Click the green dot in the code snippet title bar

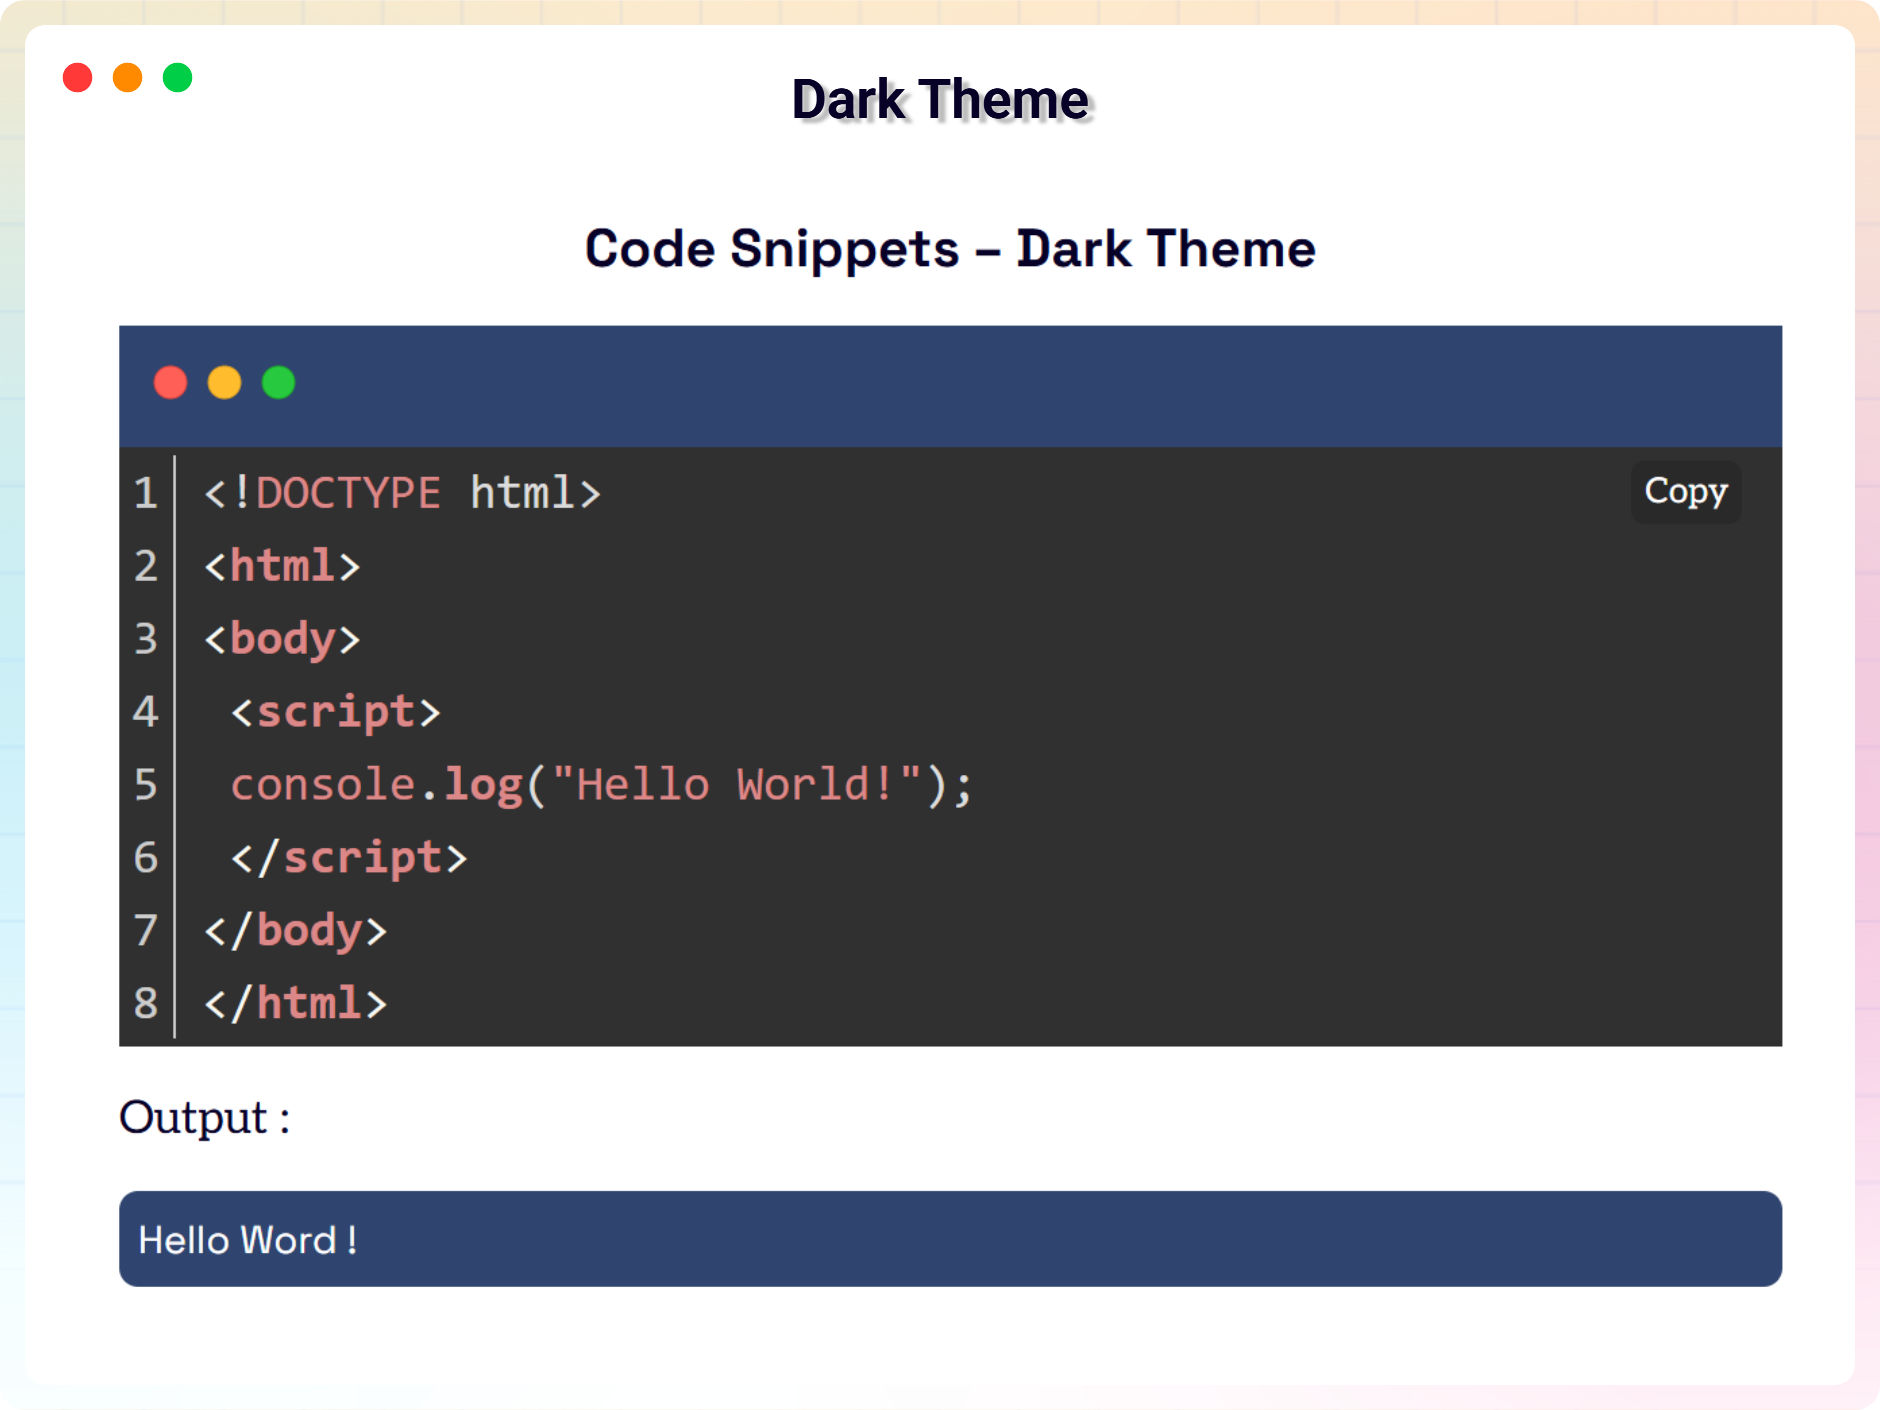coord(278,383)
